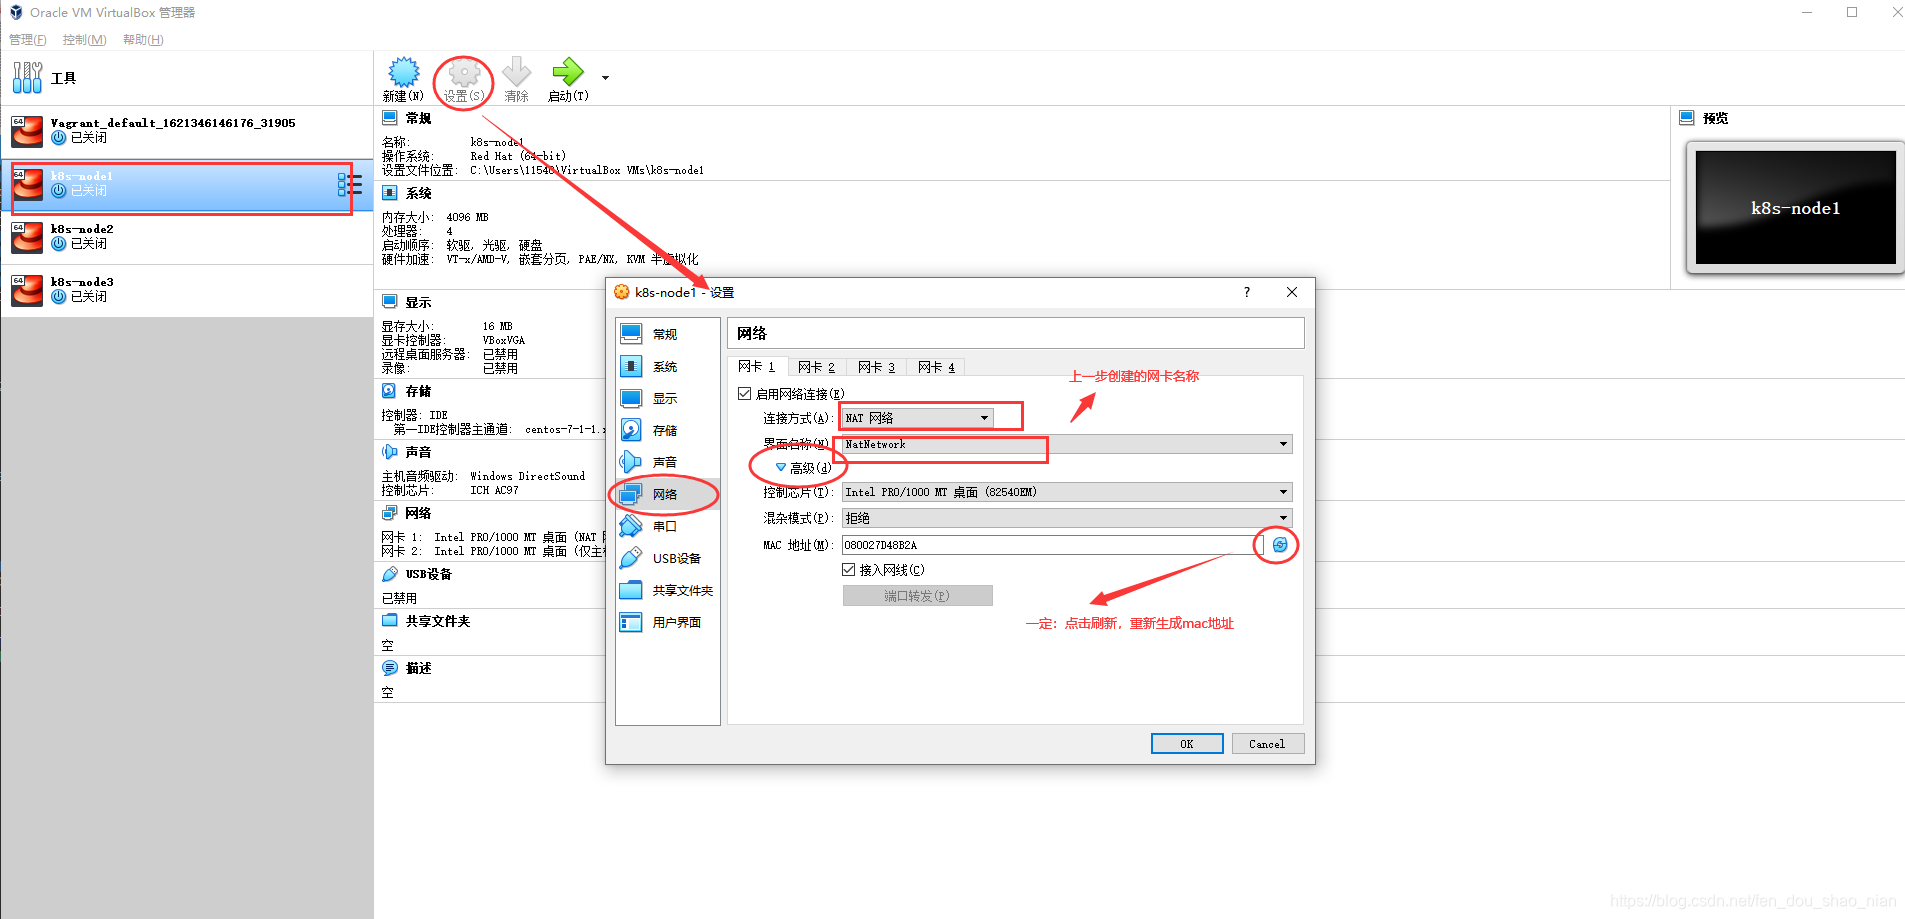Click the Shared Folders (共享文件夹) details header
The image size is (1905, 919).
coord(437,621)
